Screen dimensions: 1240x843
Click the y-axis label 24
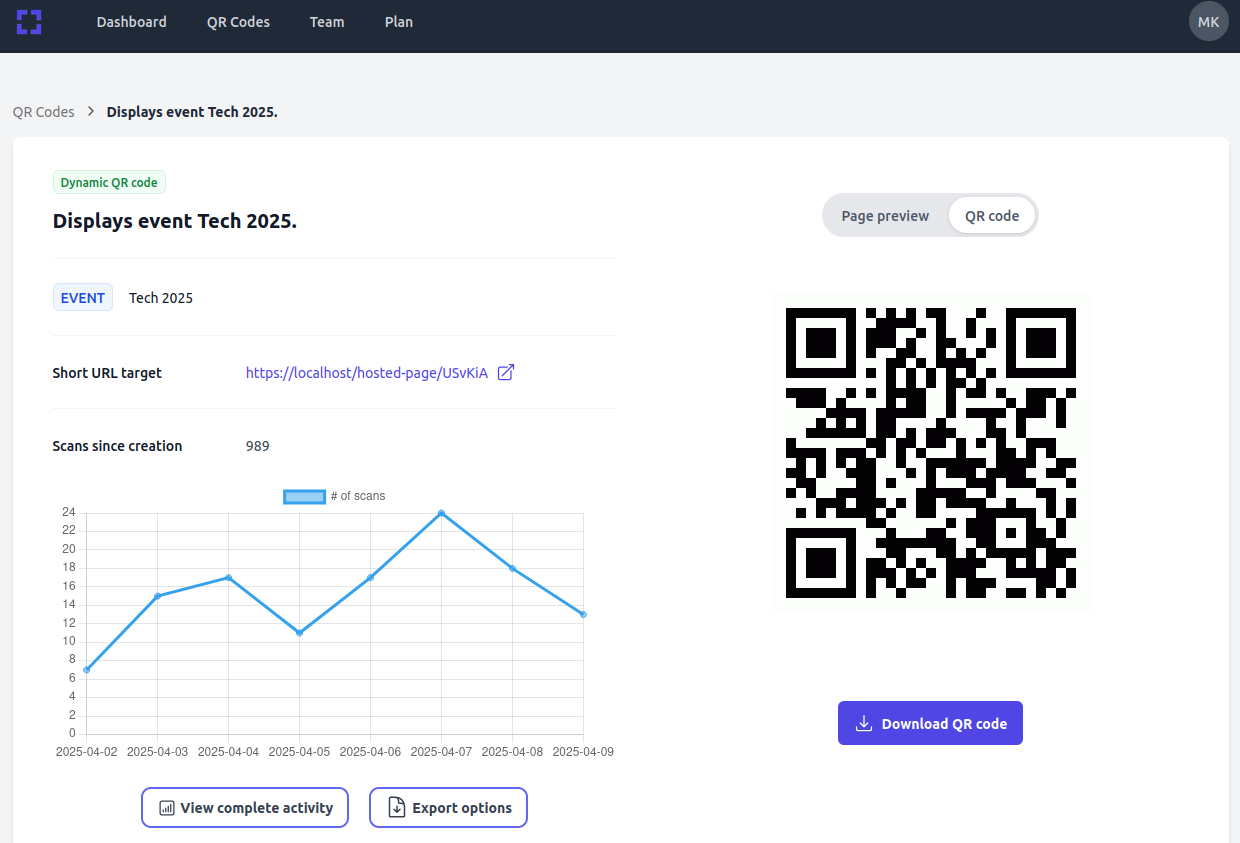point(69,512)
